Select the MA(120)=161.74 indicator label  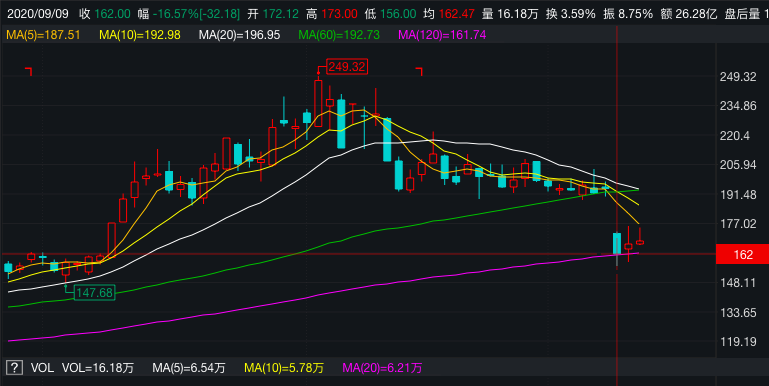click(x=442, y=35)
